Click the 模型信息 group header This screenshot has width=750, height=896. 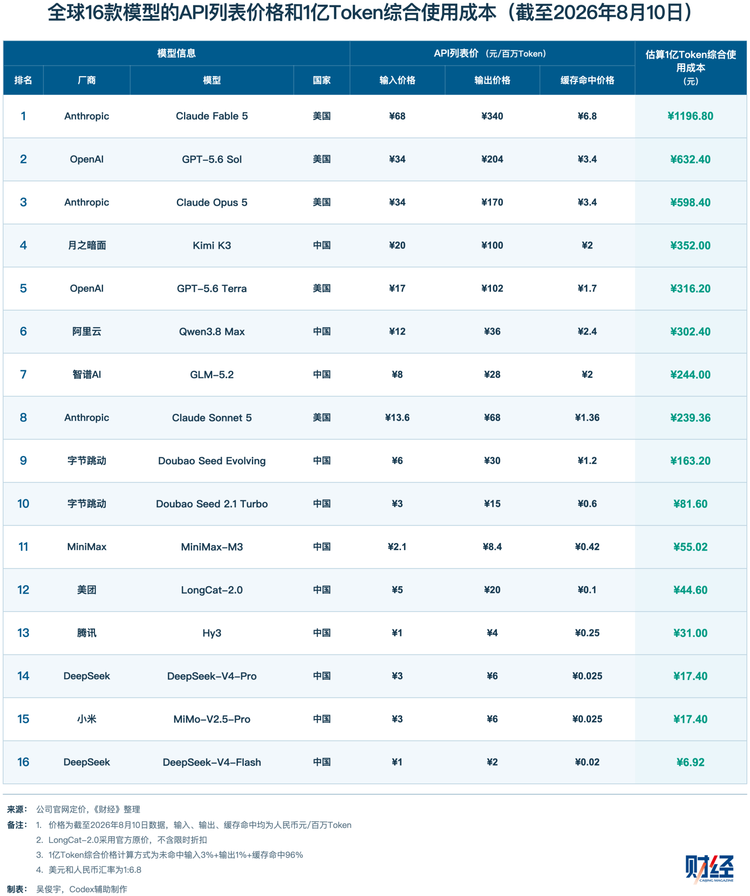(177, 53)
